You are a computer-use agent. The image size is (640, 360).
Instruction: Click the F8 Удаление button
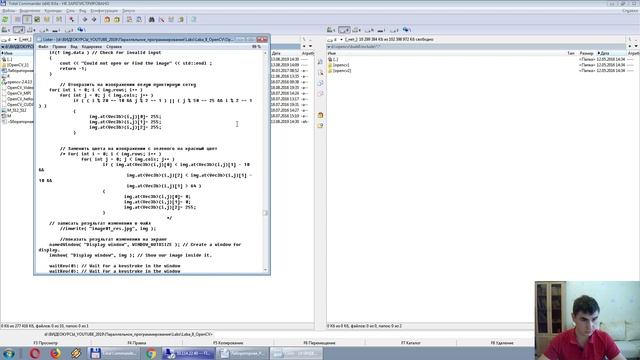[x=502, y=343]
